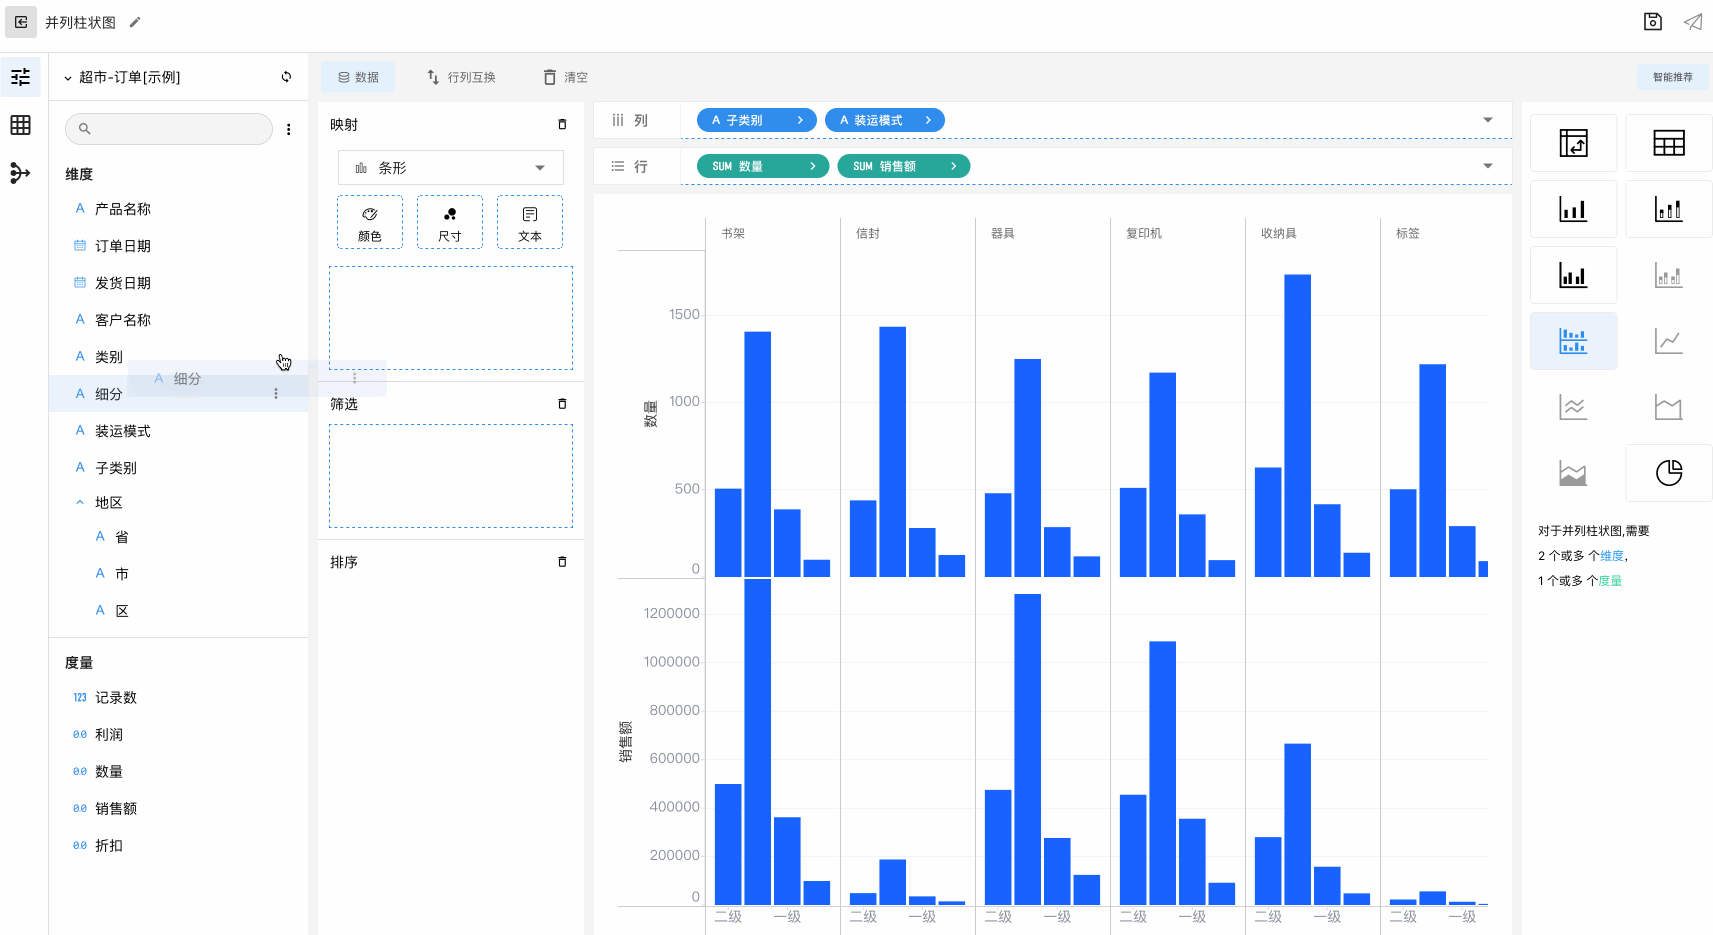This screenshot has height=935, width=1713.
Task: Focus the field search box
Action: (x=169, y=129)
